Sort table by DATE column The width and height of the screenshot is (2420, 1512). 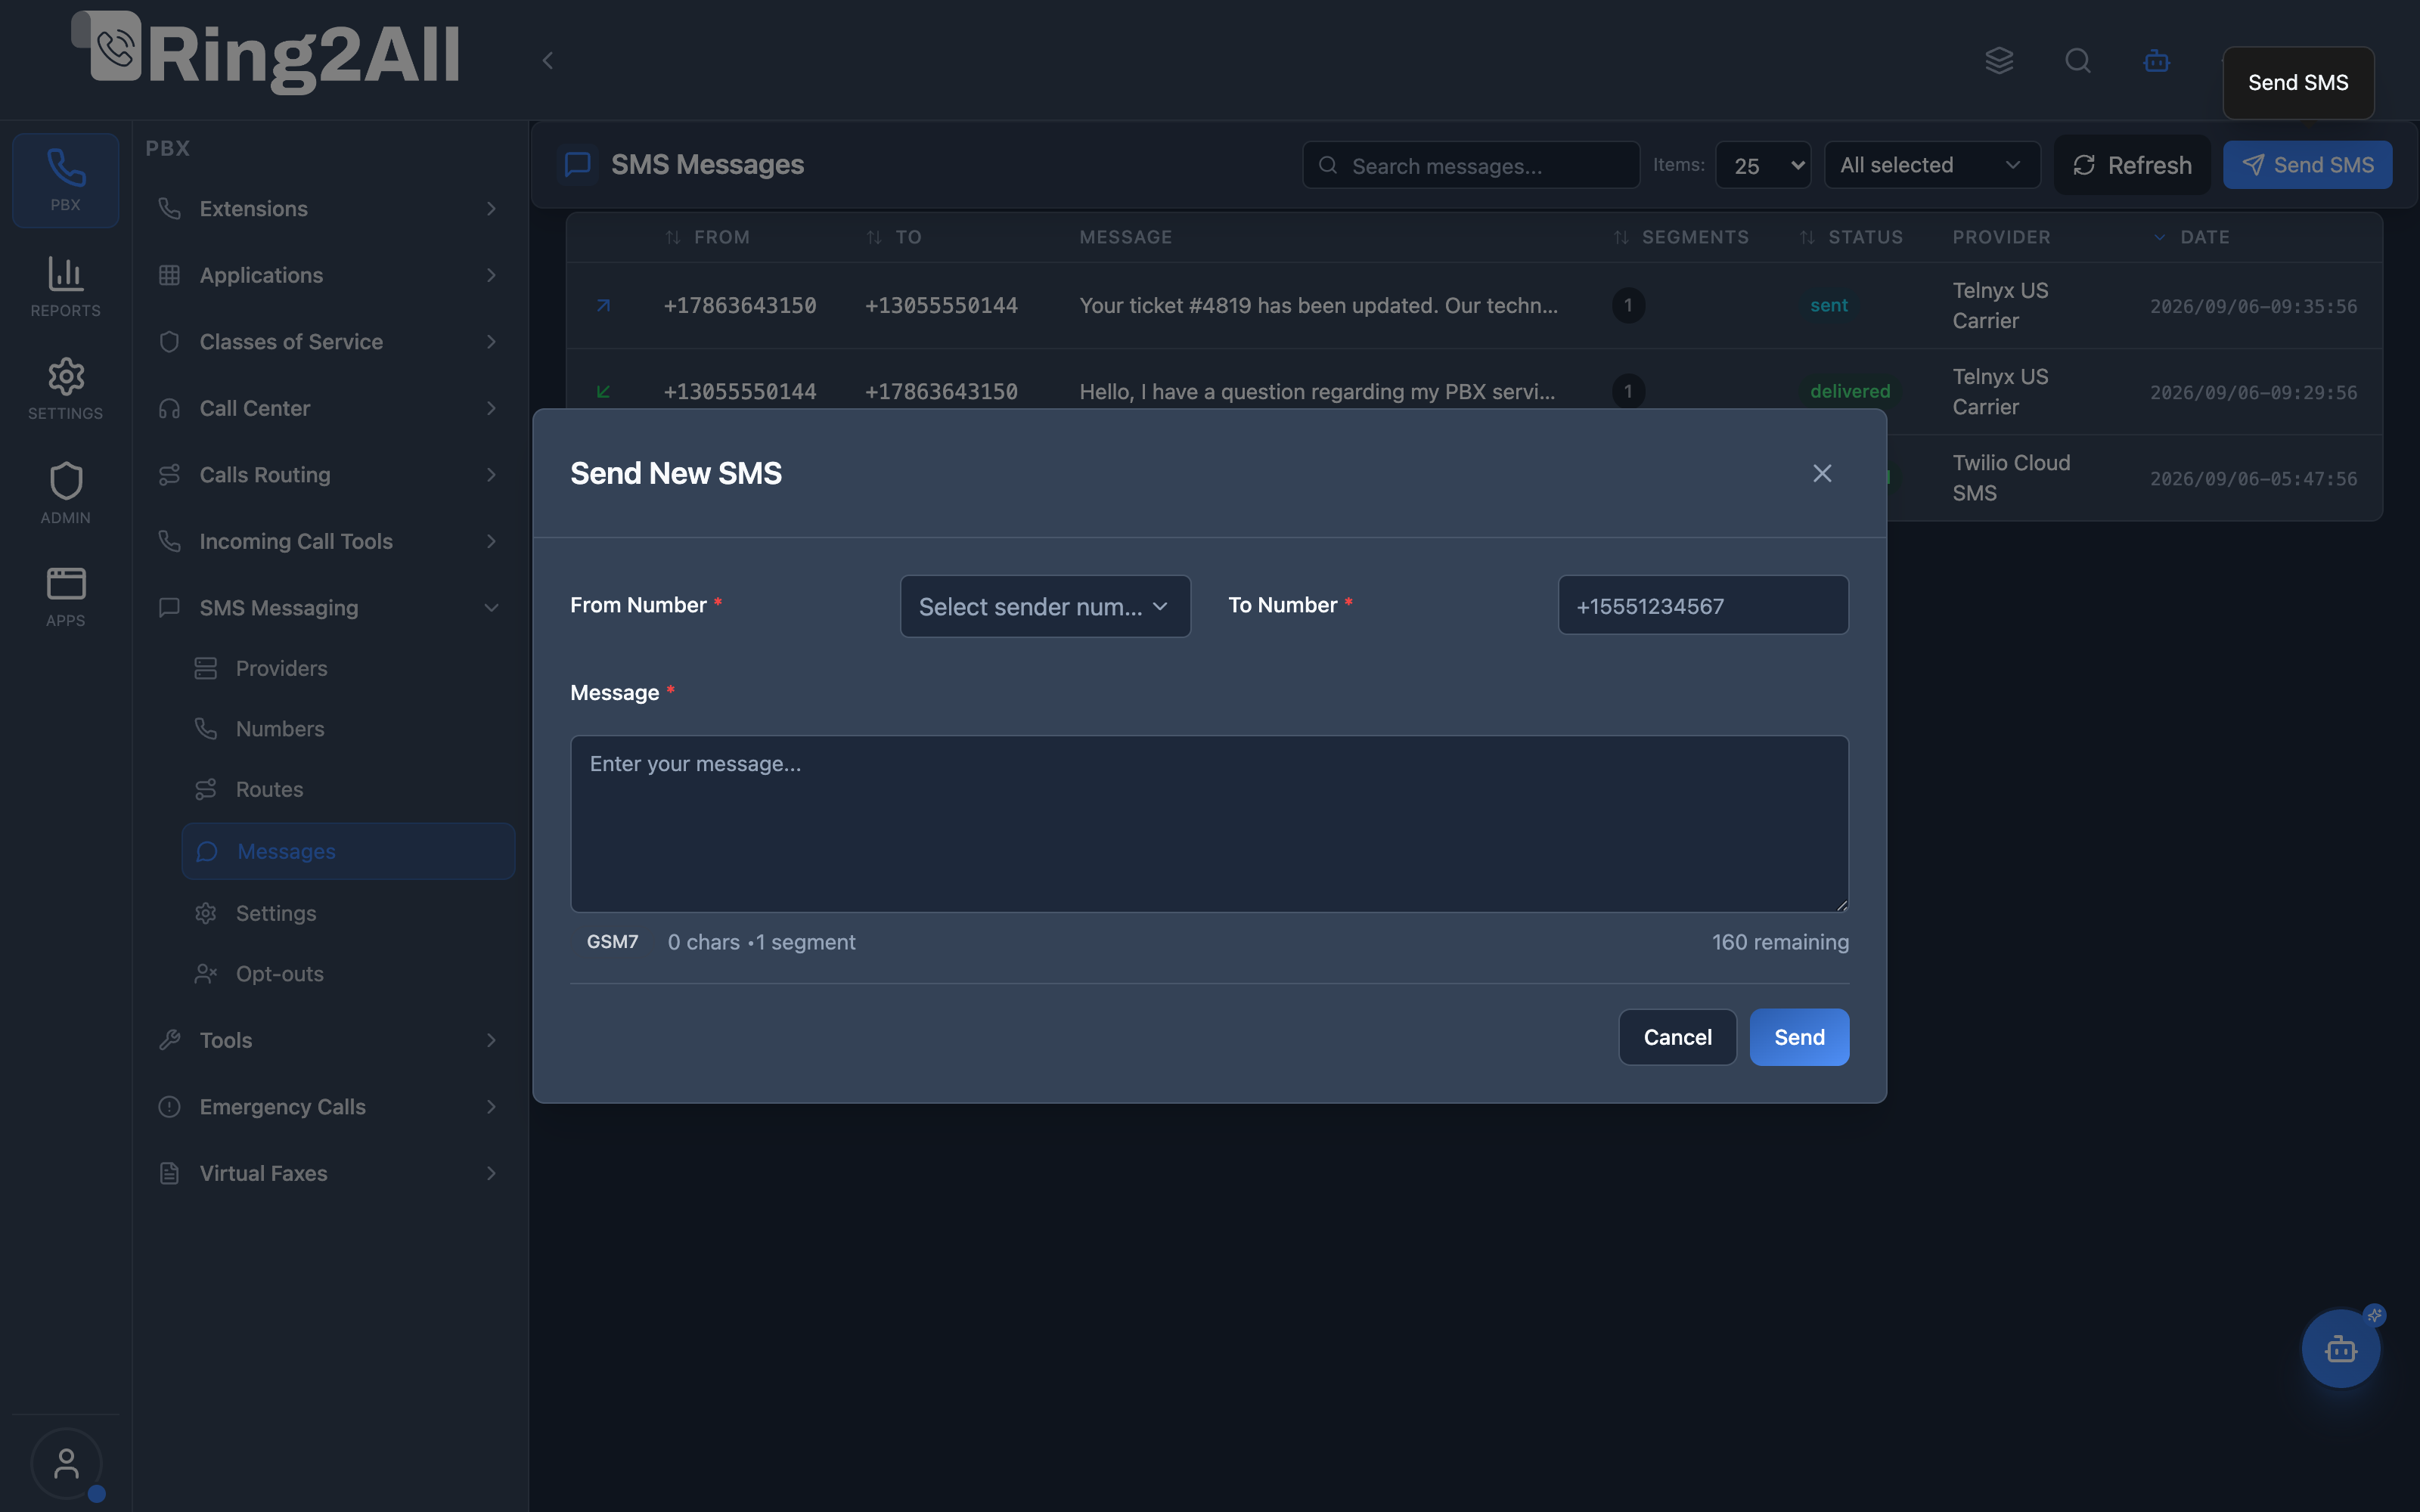pyautogui.click(x=2191, y=237)
